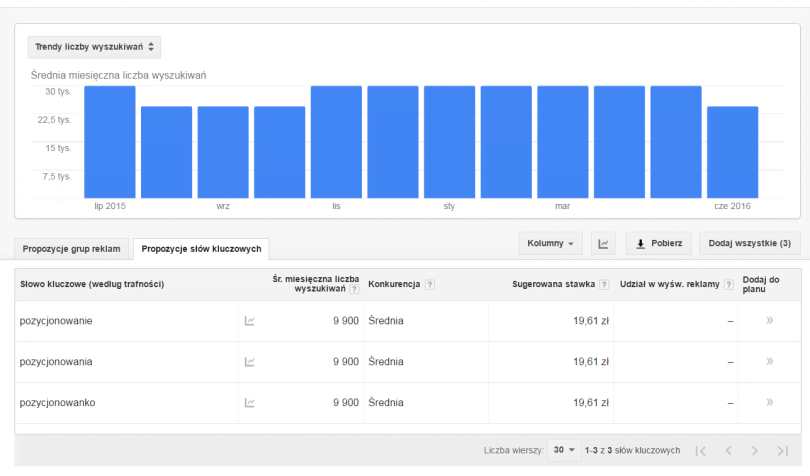Click Dodaj wszystkie (3) button
810x476 pixels.
pyautogui.click(x=750, y=243)
